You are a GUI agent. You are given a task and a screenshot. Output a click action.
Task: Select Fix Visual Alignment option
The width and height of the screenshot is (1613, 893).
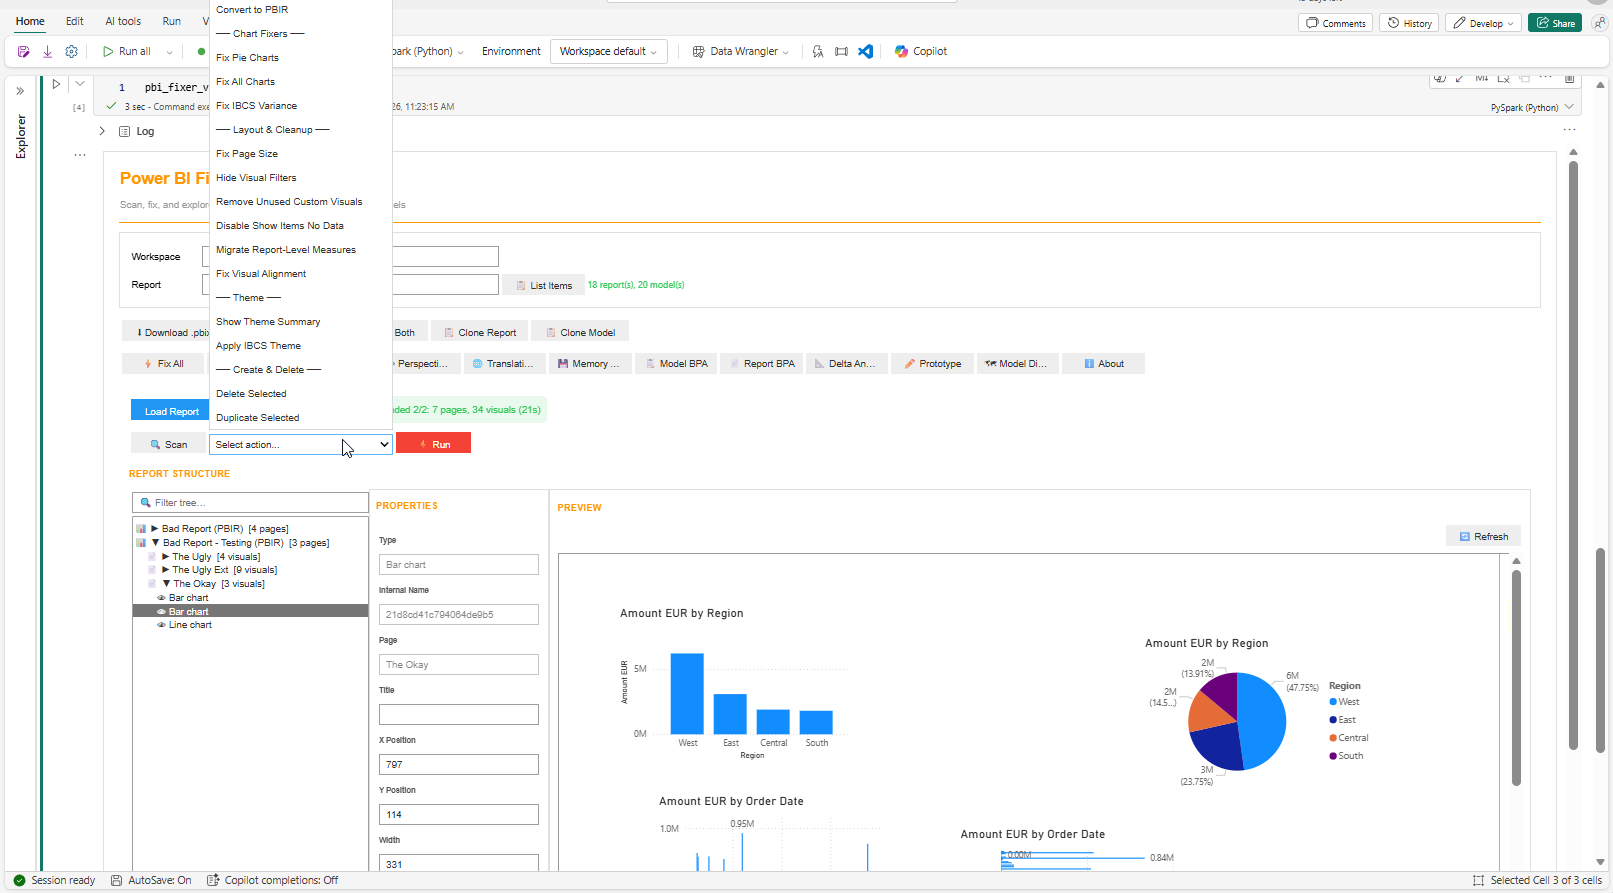pos(301,274)
